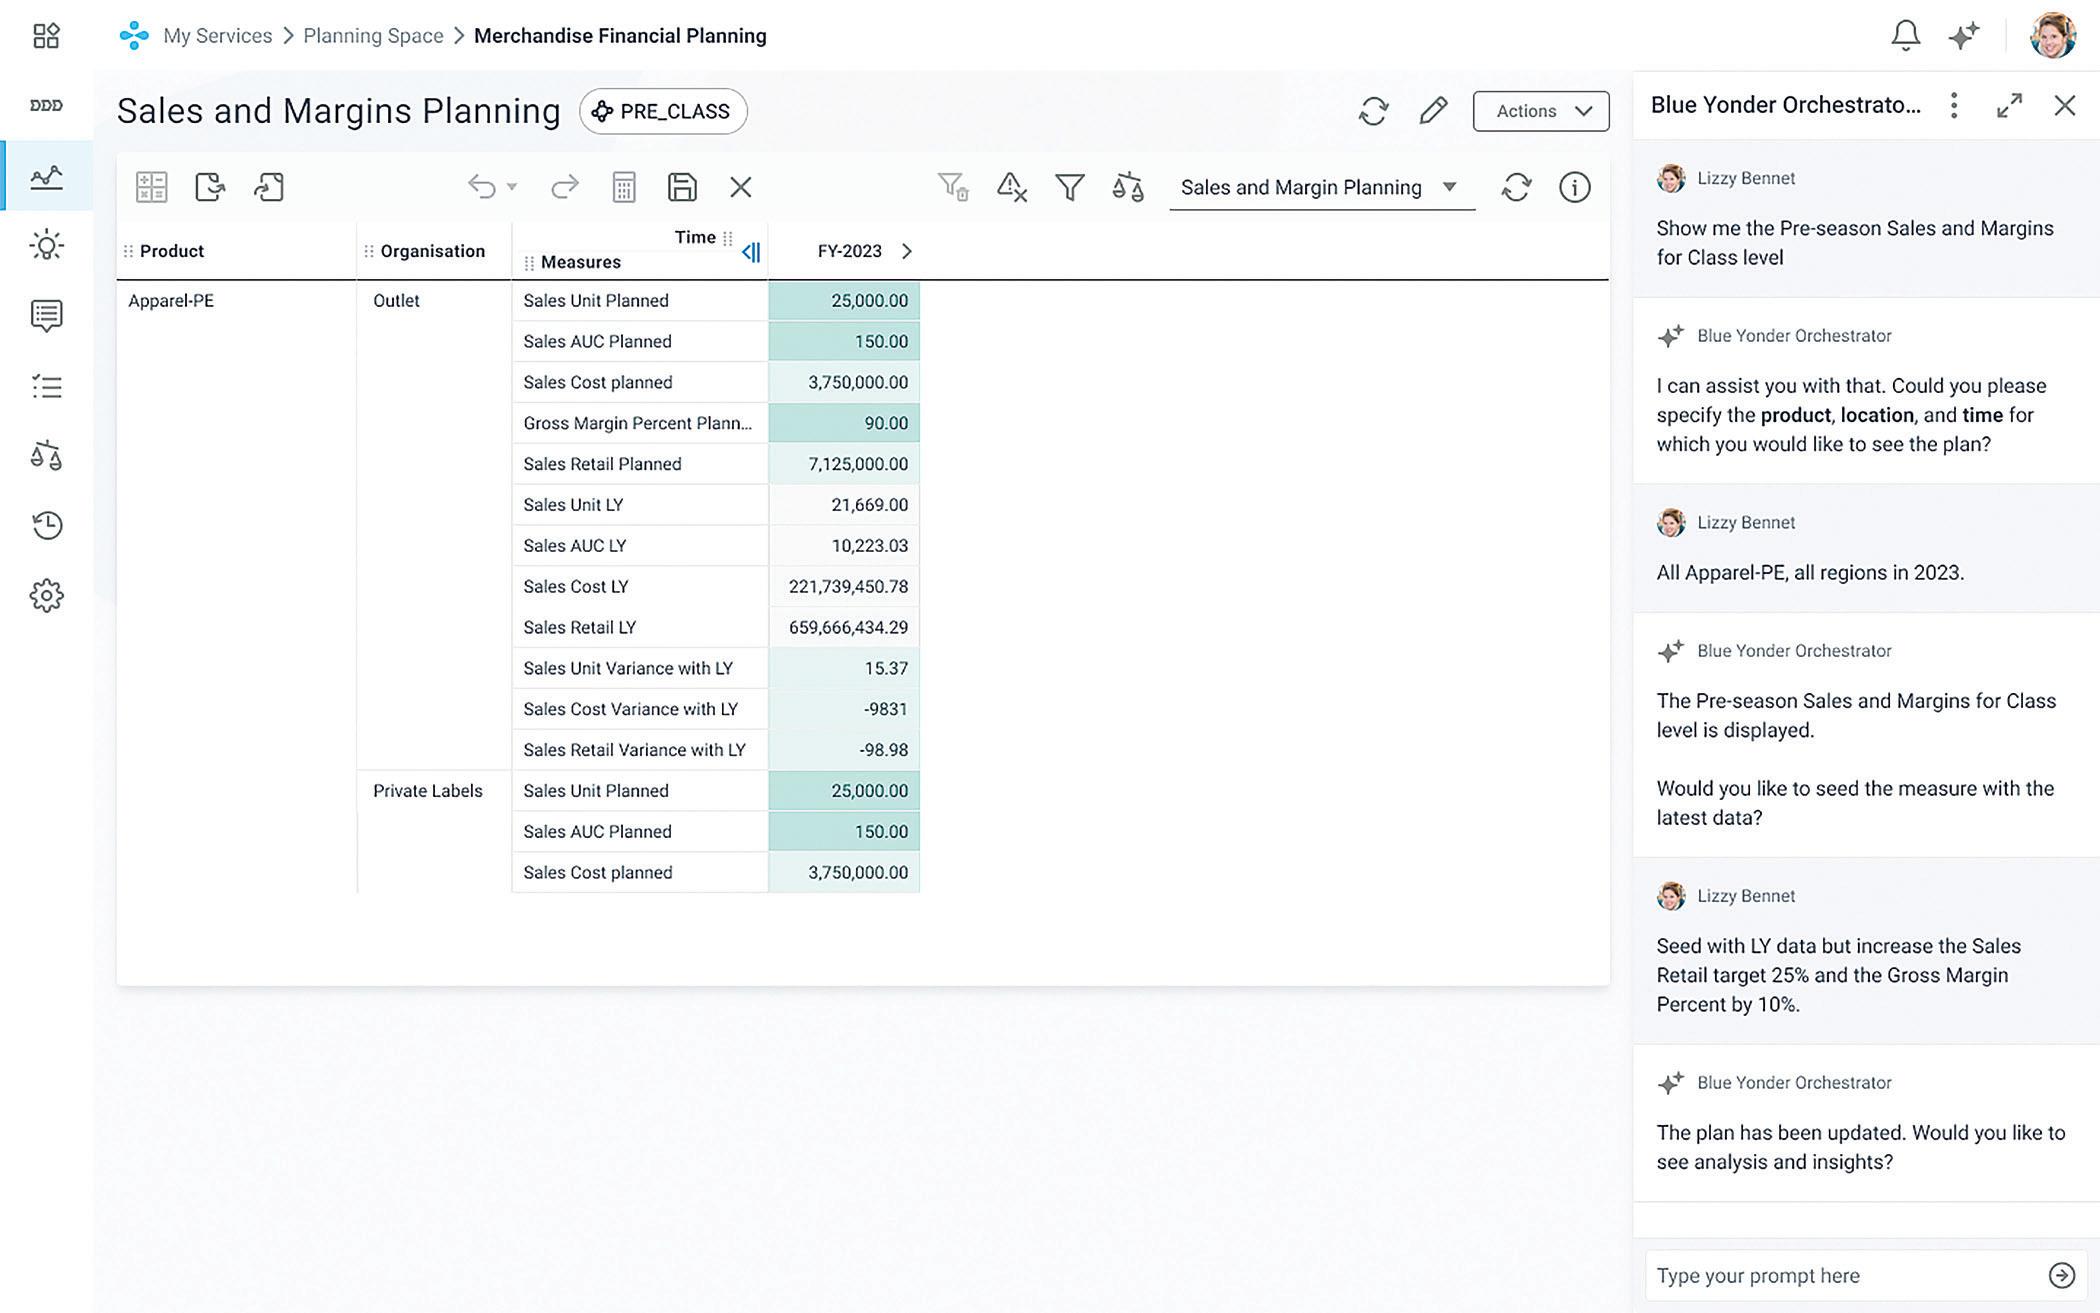This screenshot has width=2100, height=1313.
Task: Open the Actions dropdown
Action: tap(1541, 111)
